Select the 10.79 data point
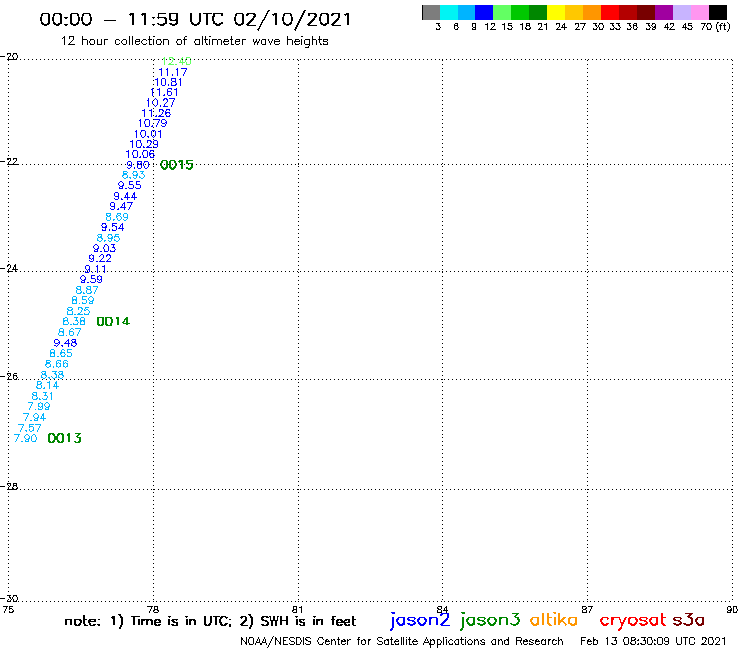The width and height of the screenshot is (740, 650). pyautogui.click(x=152, y=123)
